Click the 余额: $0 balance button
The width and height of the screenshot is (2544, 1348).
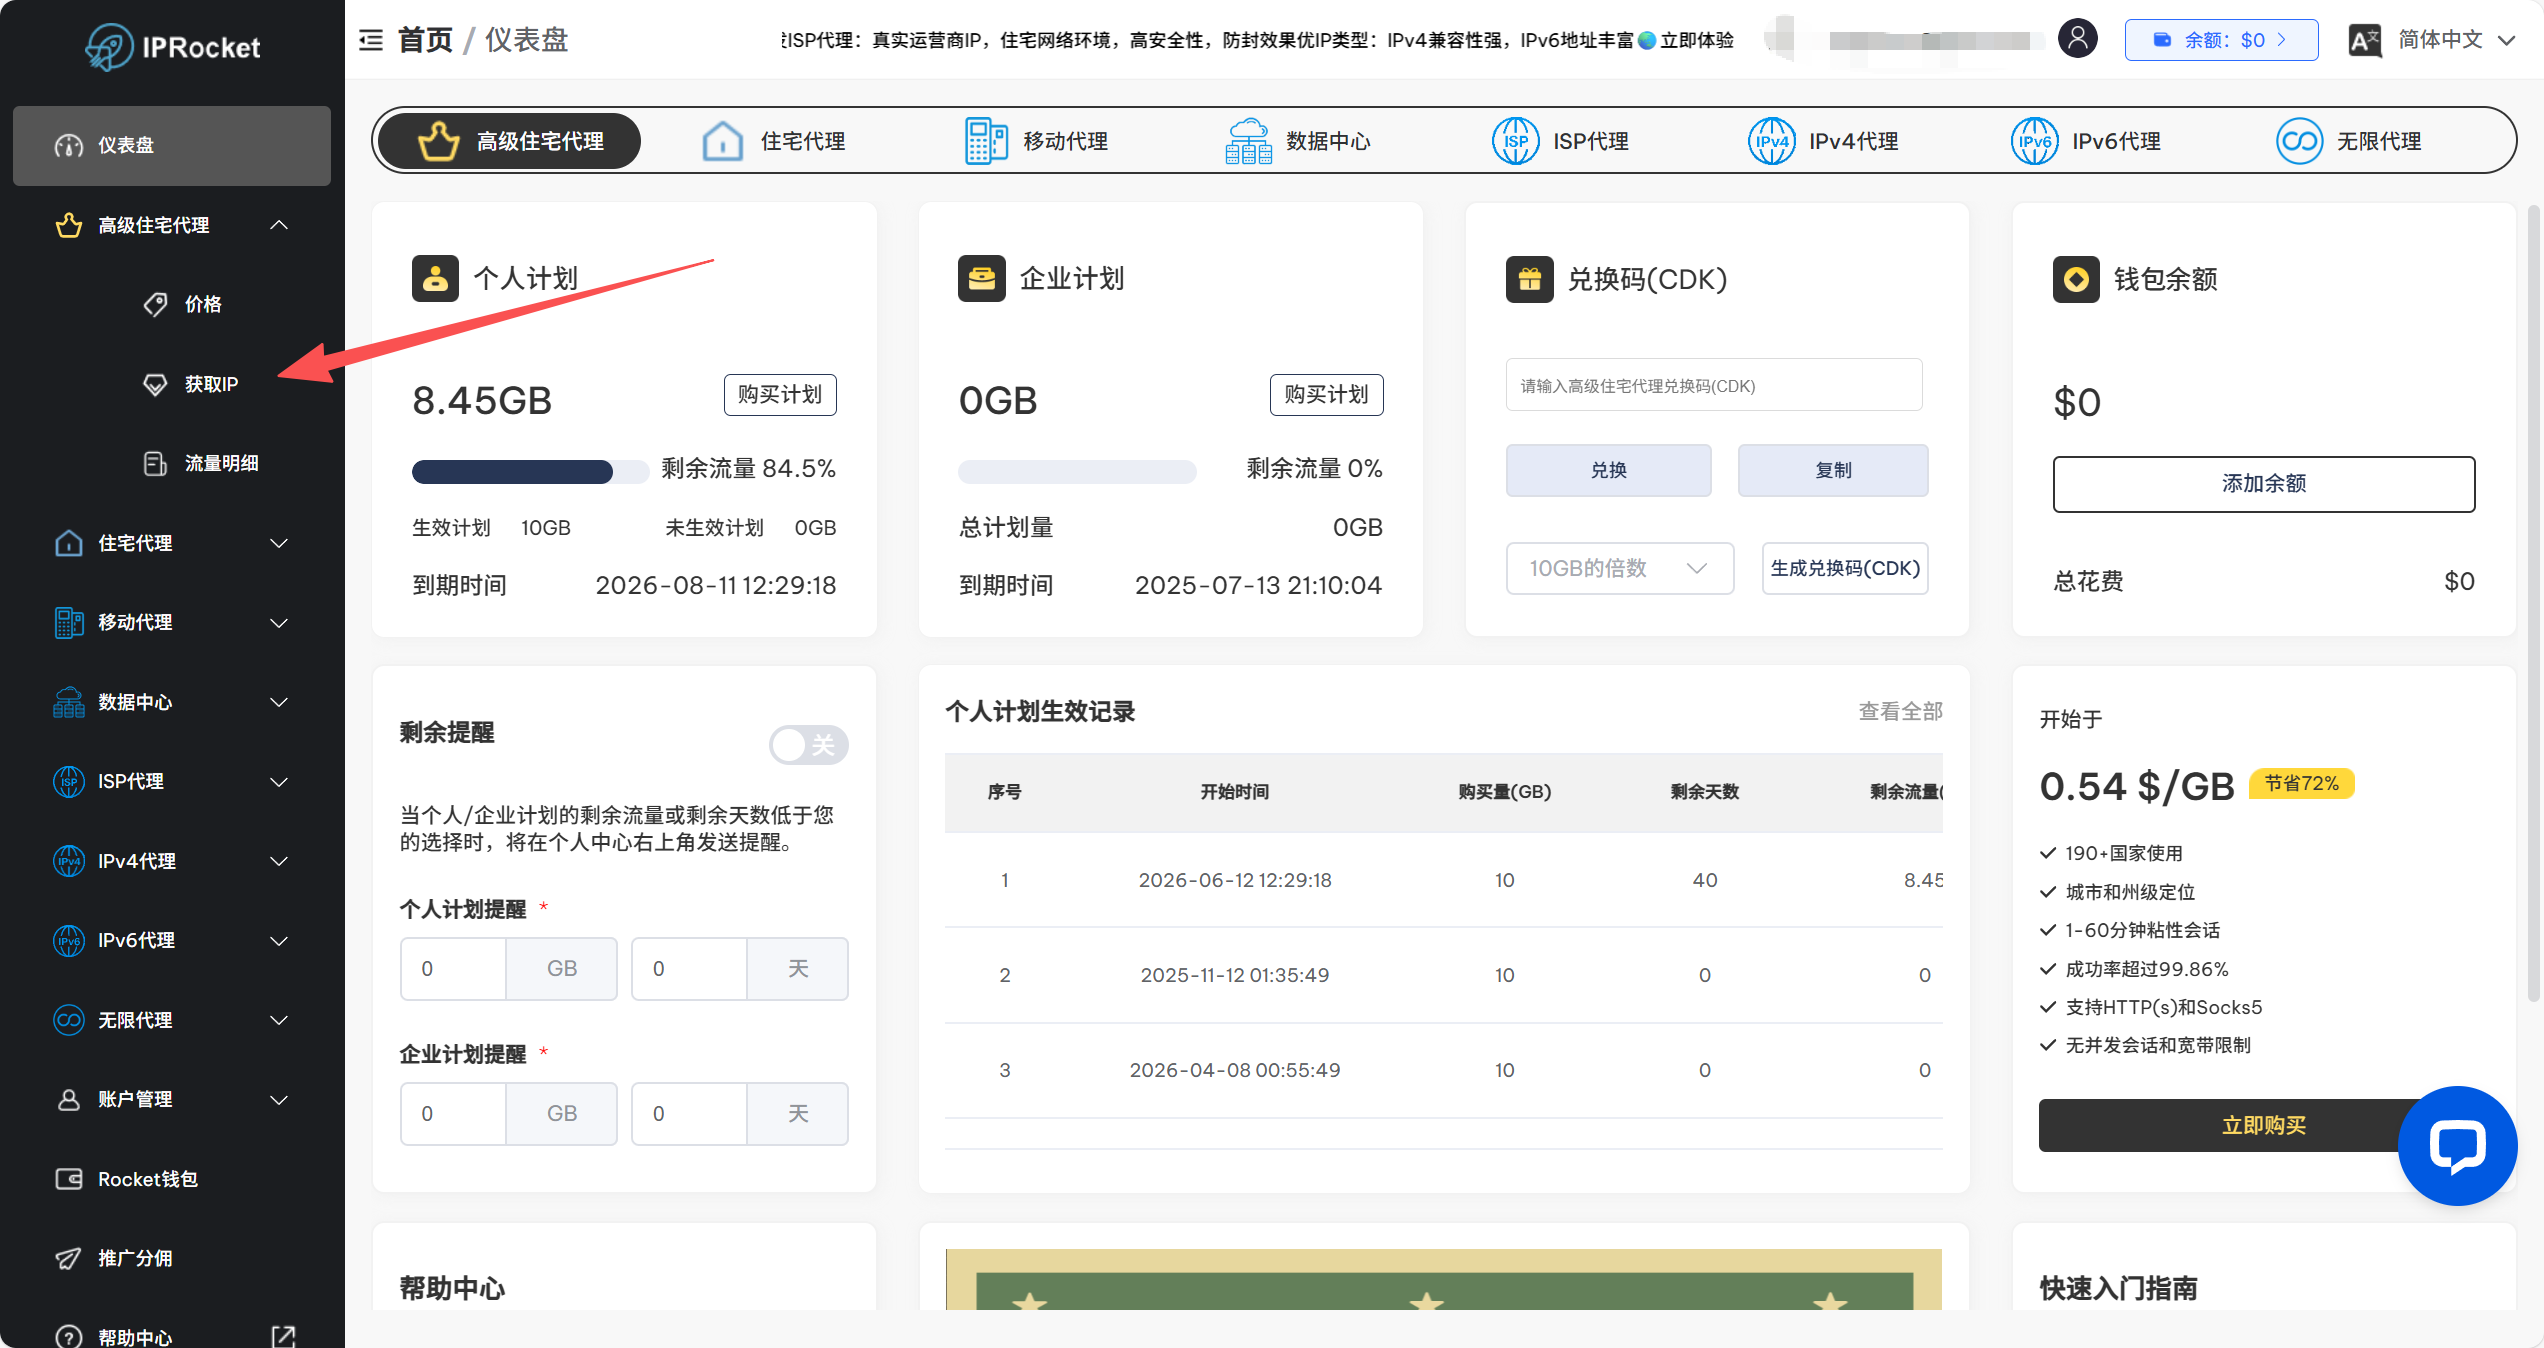(2221, 40)
